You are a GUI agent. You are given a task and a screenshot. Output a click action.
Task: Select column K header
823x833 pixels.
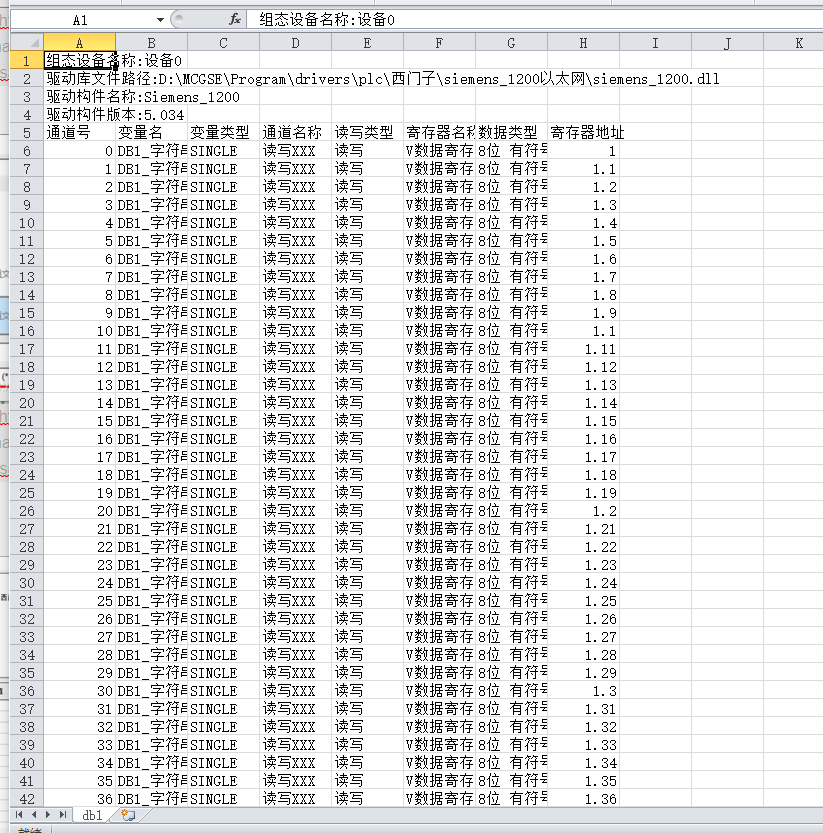point(798,42)
